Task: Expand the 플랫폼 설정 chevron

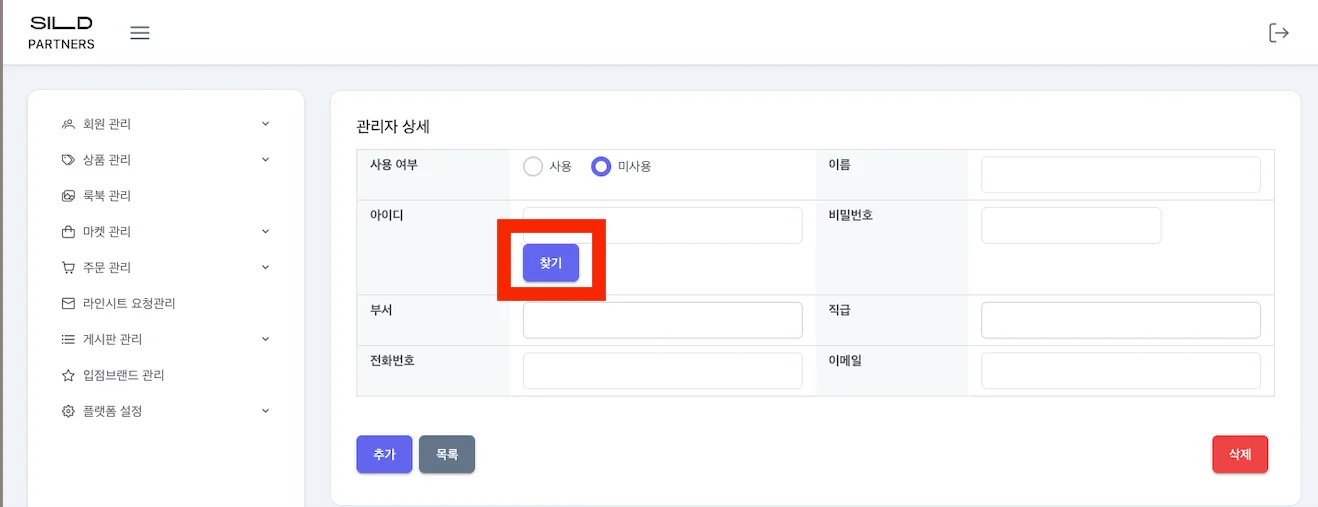Action: [265, 411]
